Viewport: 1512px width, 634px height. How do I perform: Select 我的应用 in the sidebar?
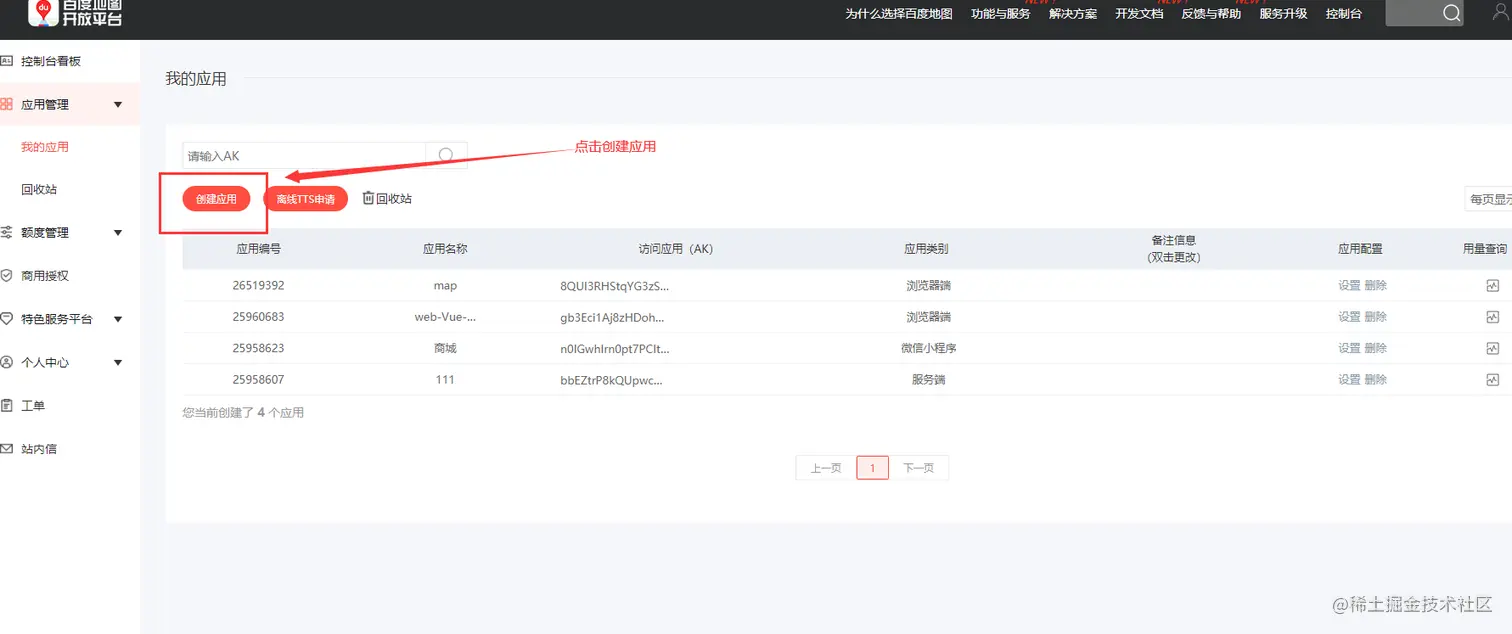45,147
